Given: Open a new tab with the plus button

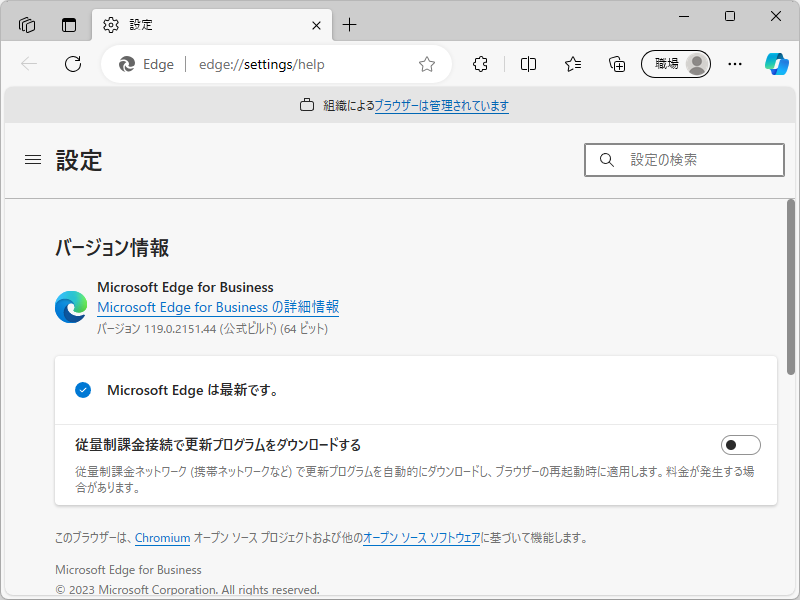Looking at the screenshot, I should click(x=347, y=25).
